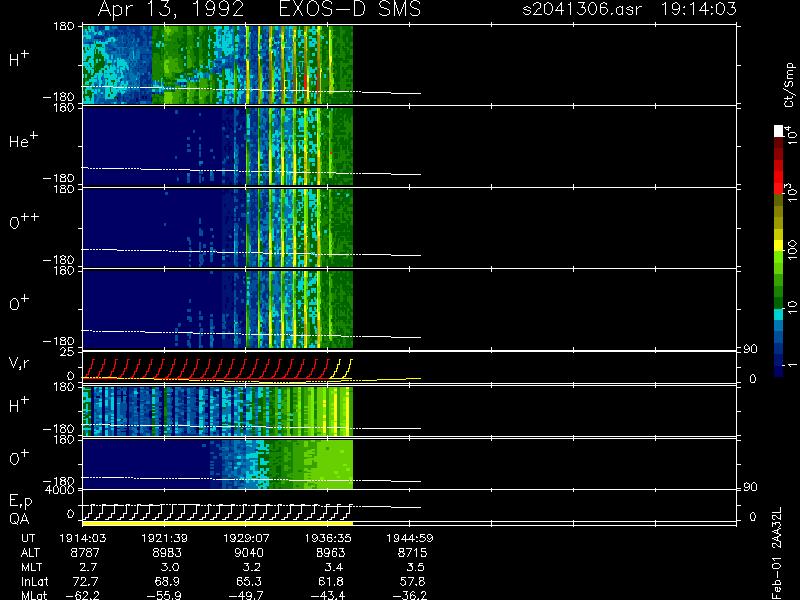
Task: Click the date 'Apr 13, 1992' in the title
Action: click(x=171, y=10)
